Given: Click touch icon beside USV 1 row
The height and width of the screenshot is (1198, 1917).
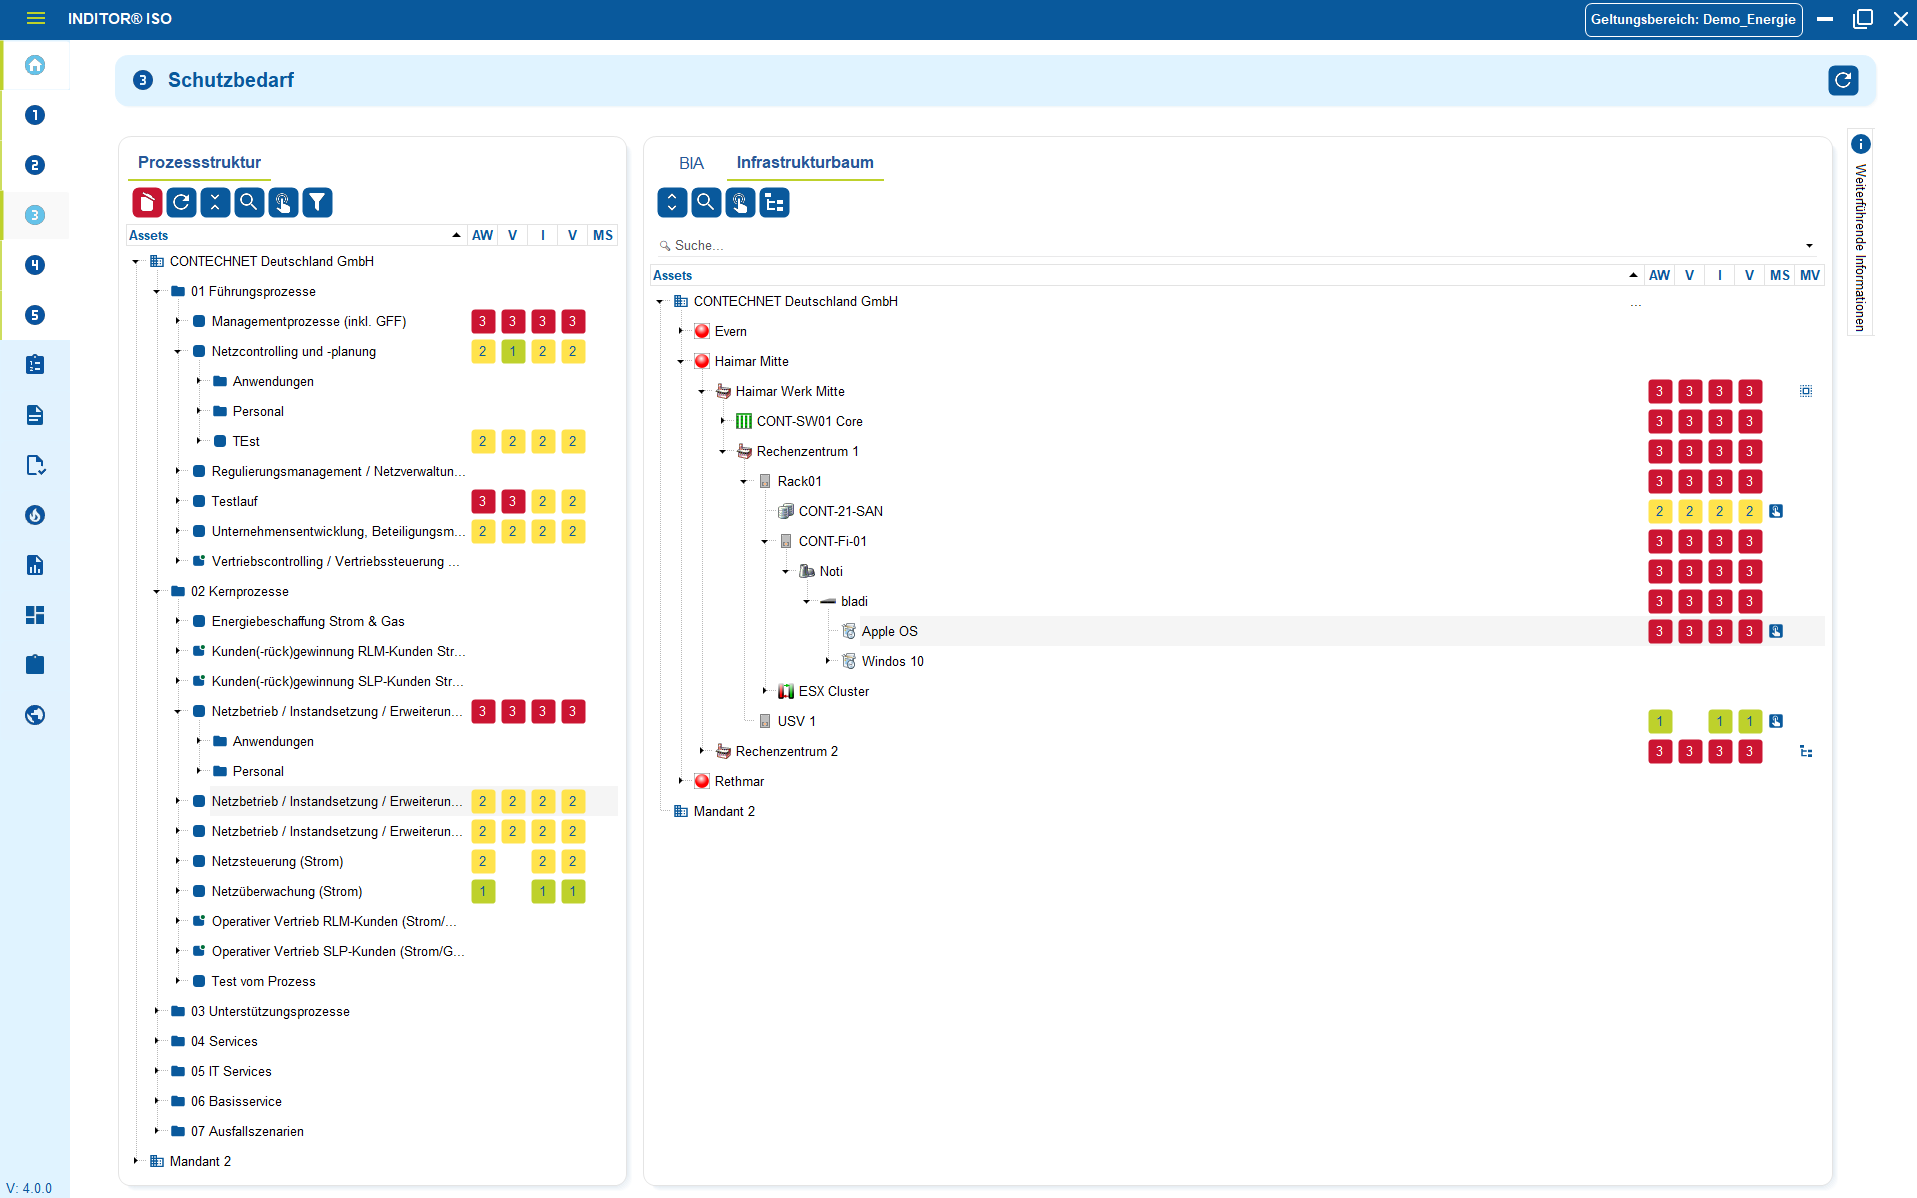Looking at the screenshot, I should (x=1776, y=721).
